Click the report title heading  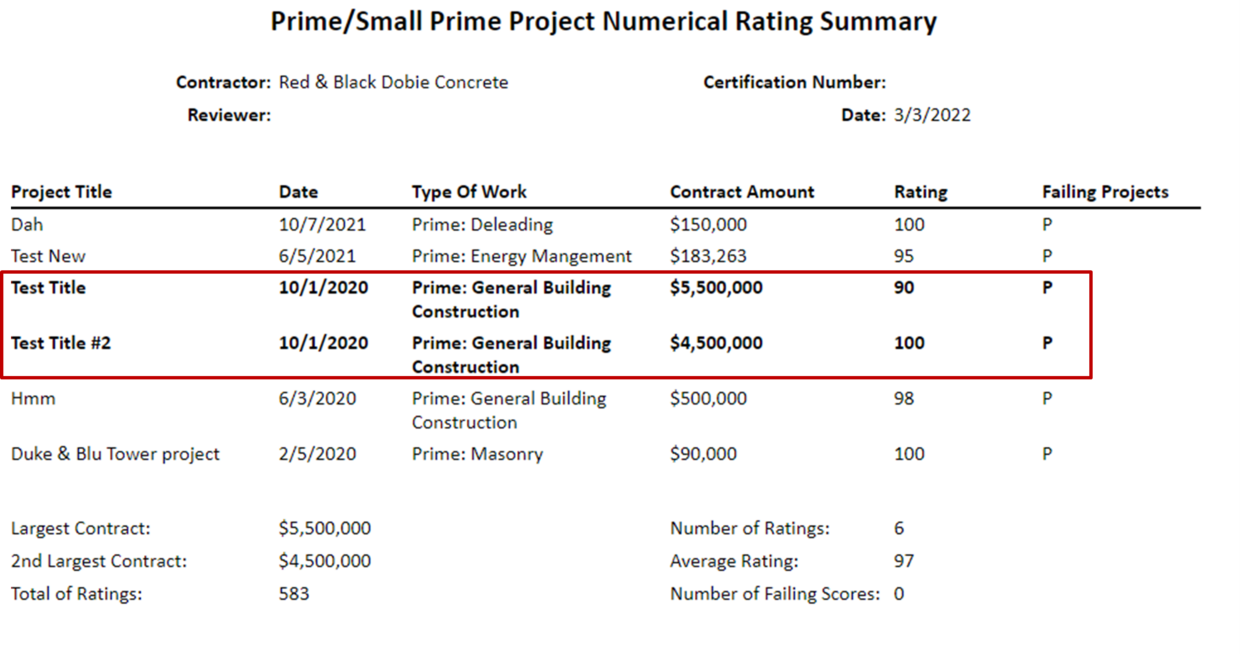[603, 22]
